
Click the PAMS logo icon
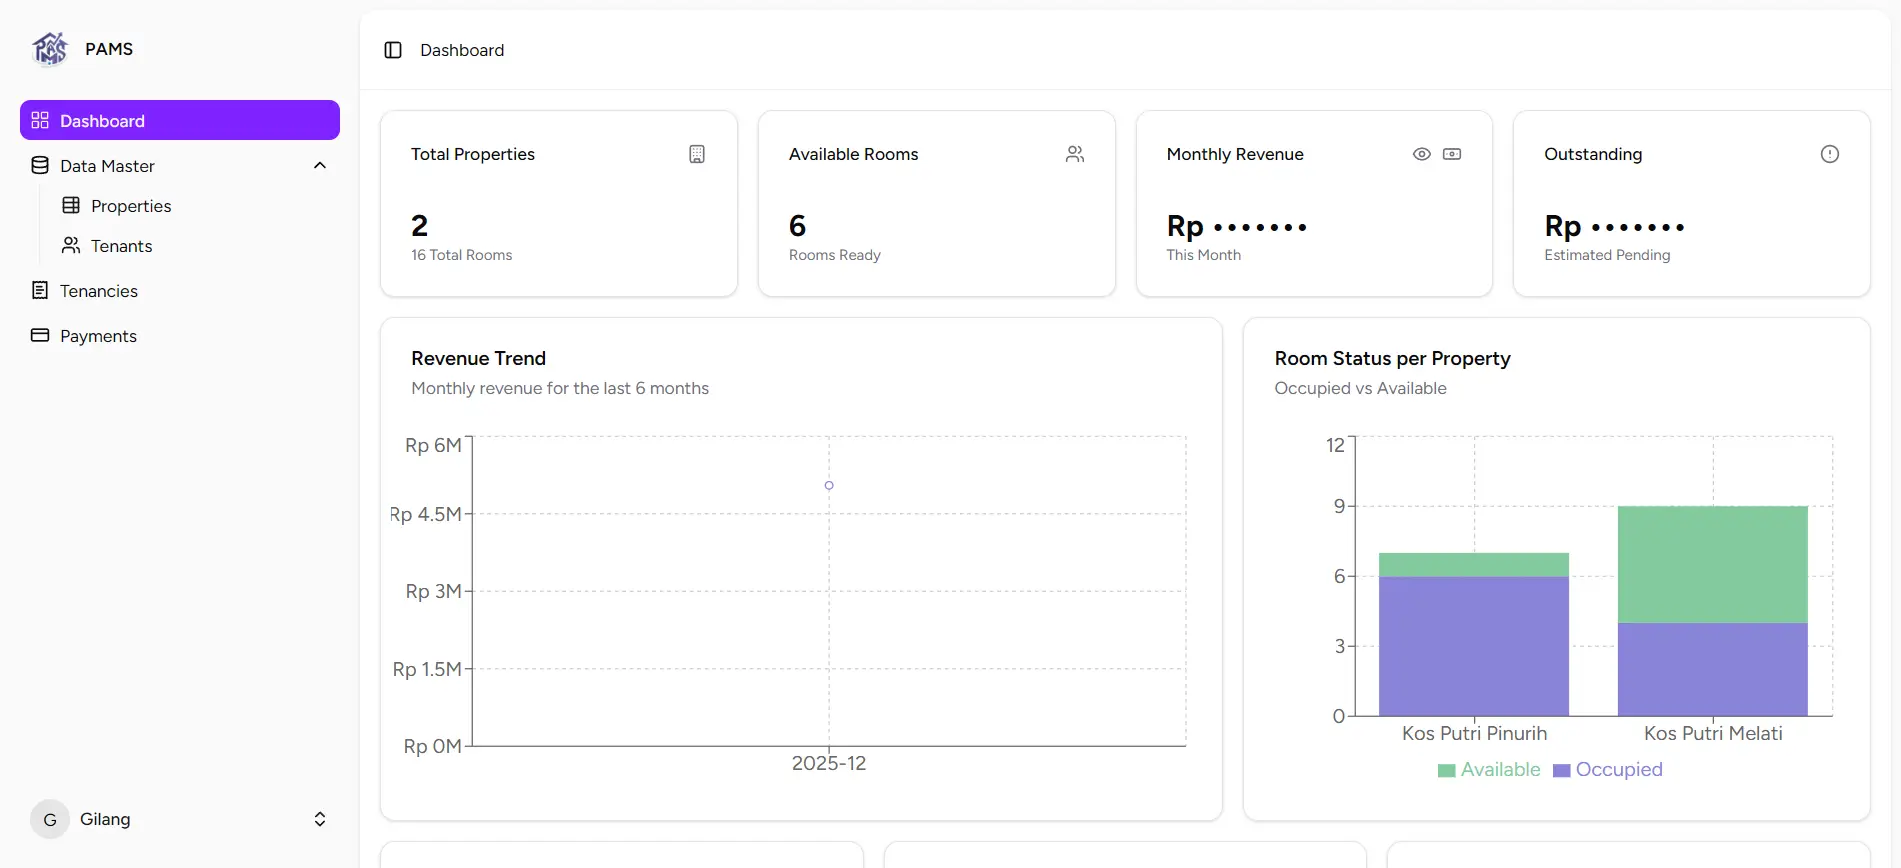coord(50,48)
